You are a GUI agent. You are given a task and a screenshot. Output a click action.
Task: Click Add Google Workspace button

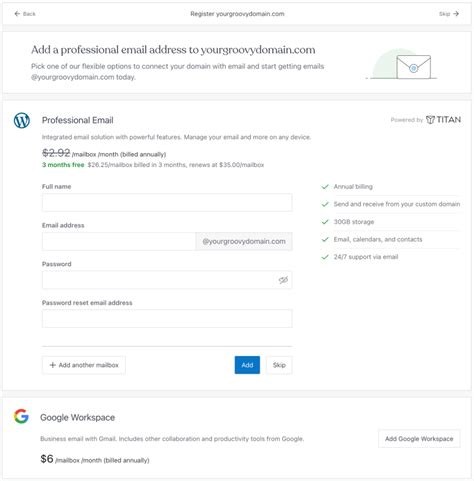(419, 439)
